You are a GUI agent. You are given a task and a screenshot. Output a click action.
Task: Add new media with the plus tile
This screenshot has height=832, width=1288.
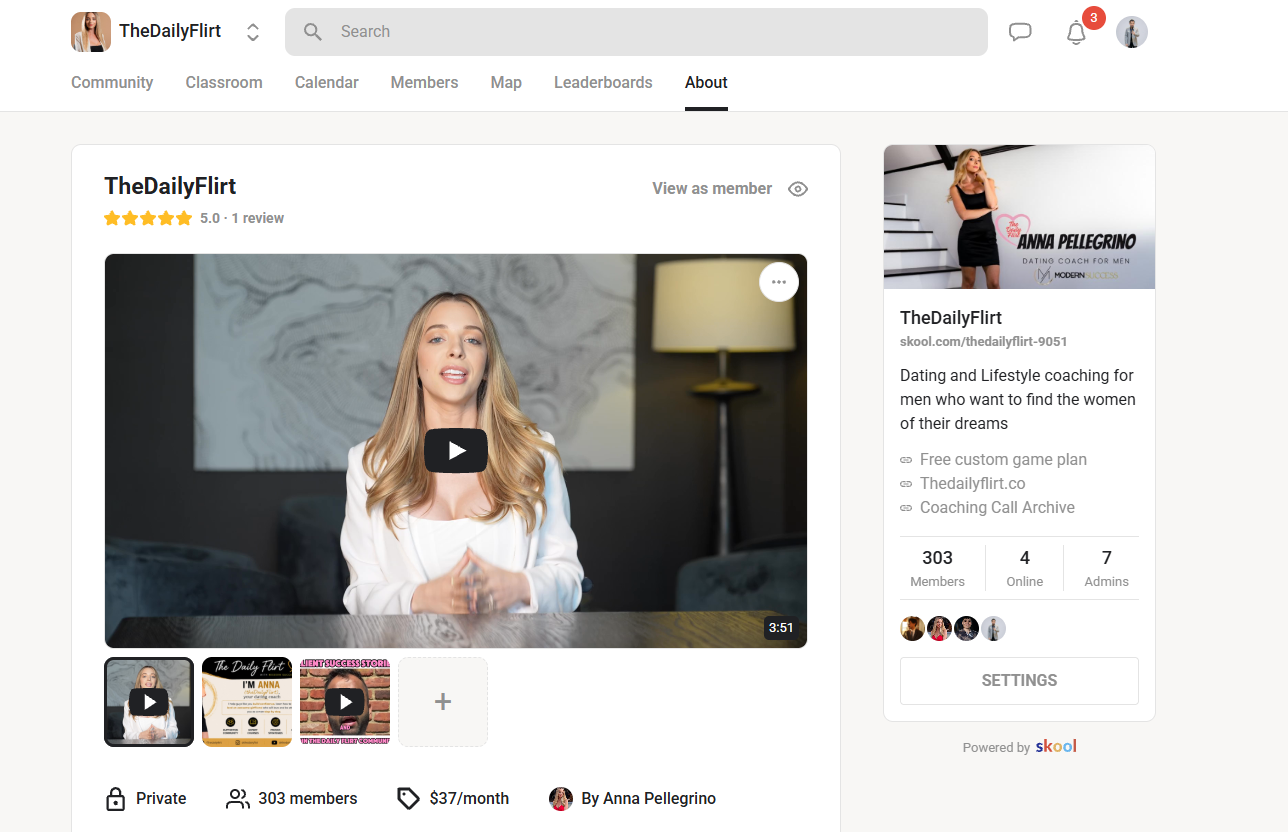click(443, 702)
